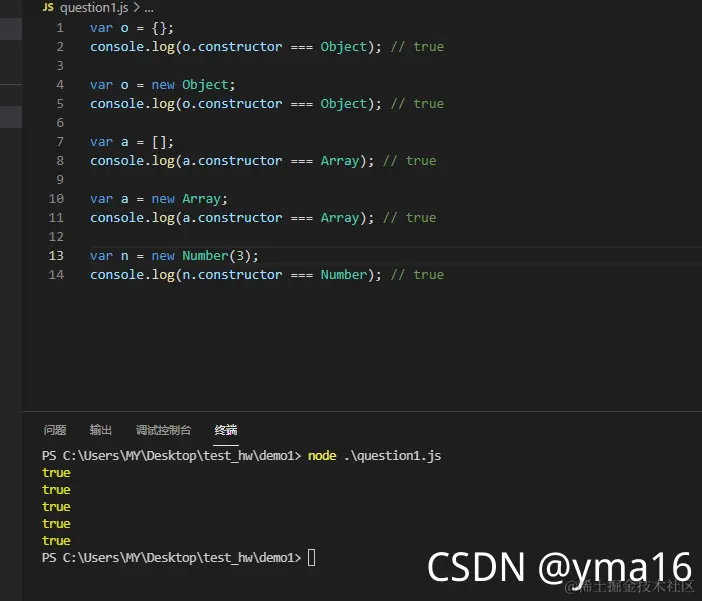Click the 'var a = [];' line
This screenshot has height=601, width=702.
(132, 142)
